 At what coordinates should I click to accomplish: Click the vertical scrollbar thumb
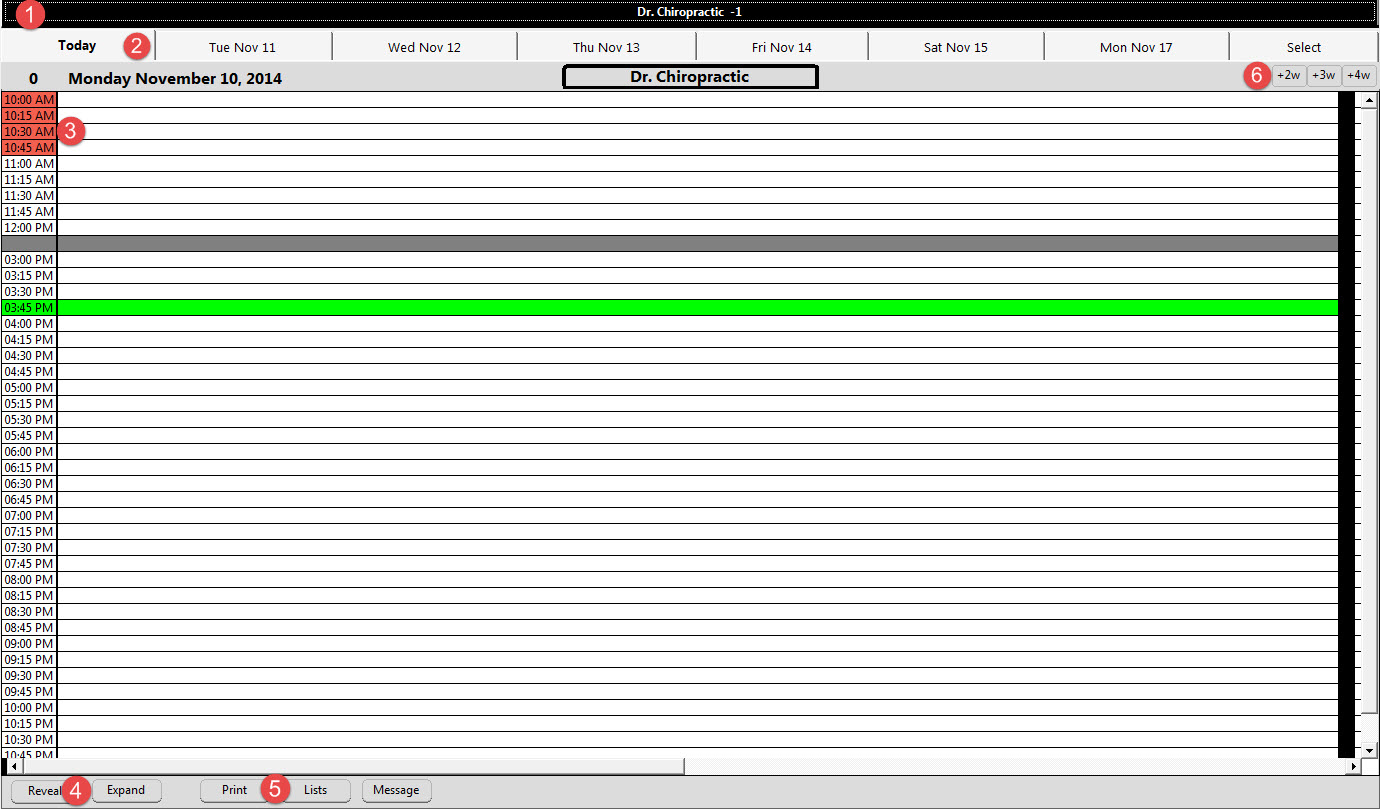pyautogui.click(x=1370, y=411)
